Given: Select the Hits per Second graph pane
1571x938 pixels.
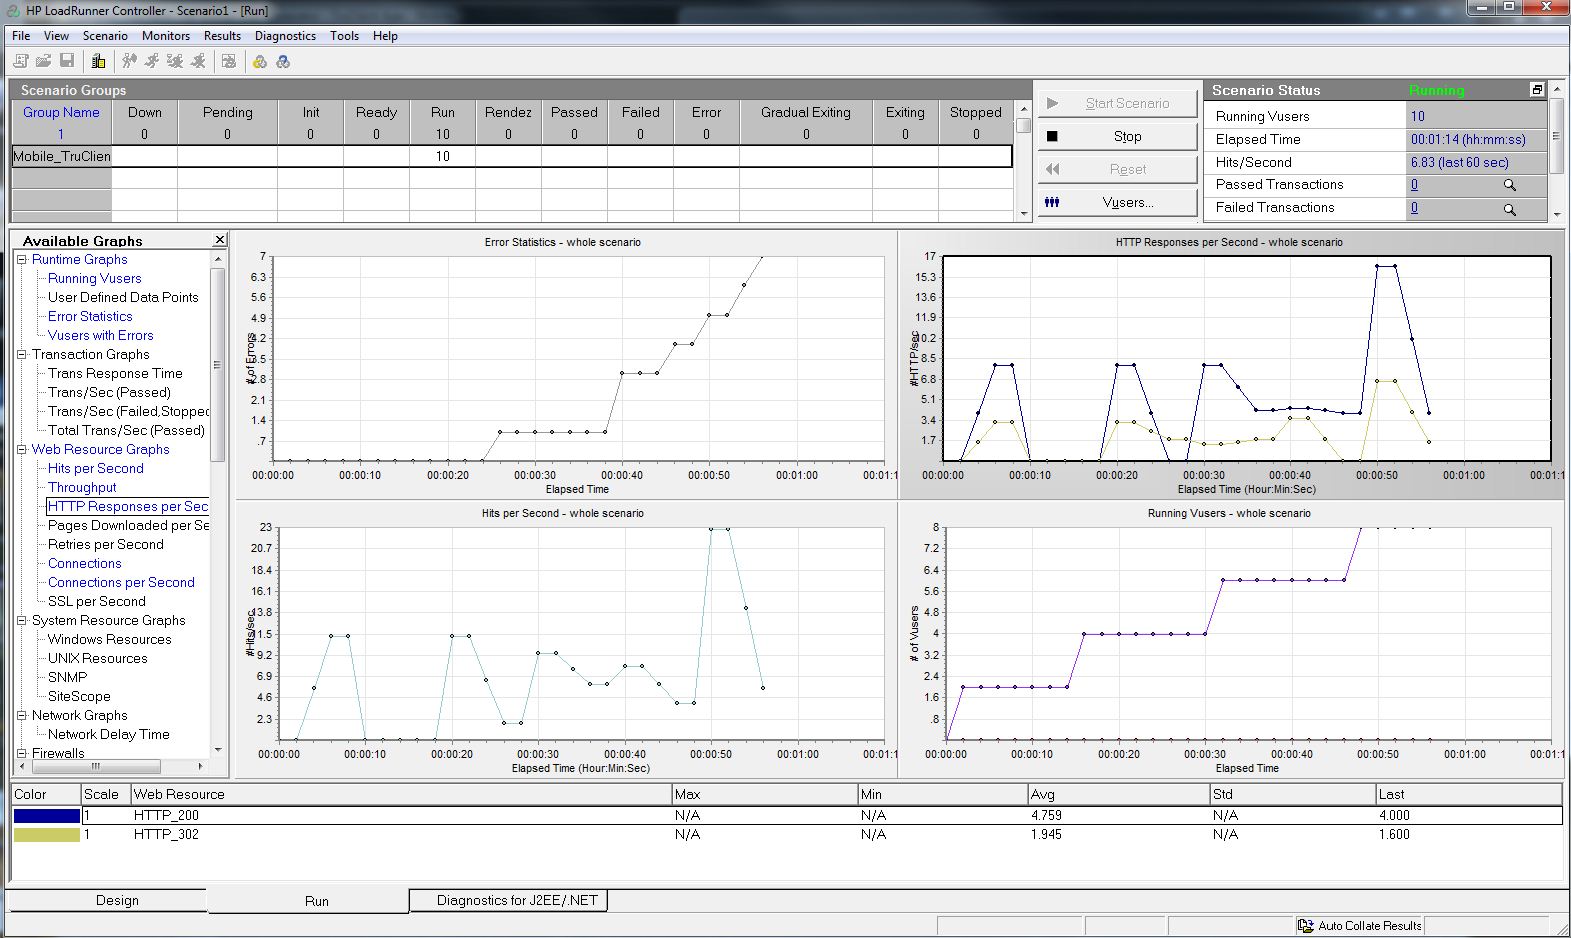Looking at the screenshot, I should (566, 640).
